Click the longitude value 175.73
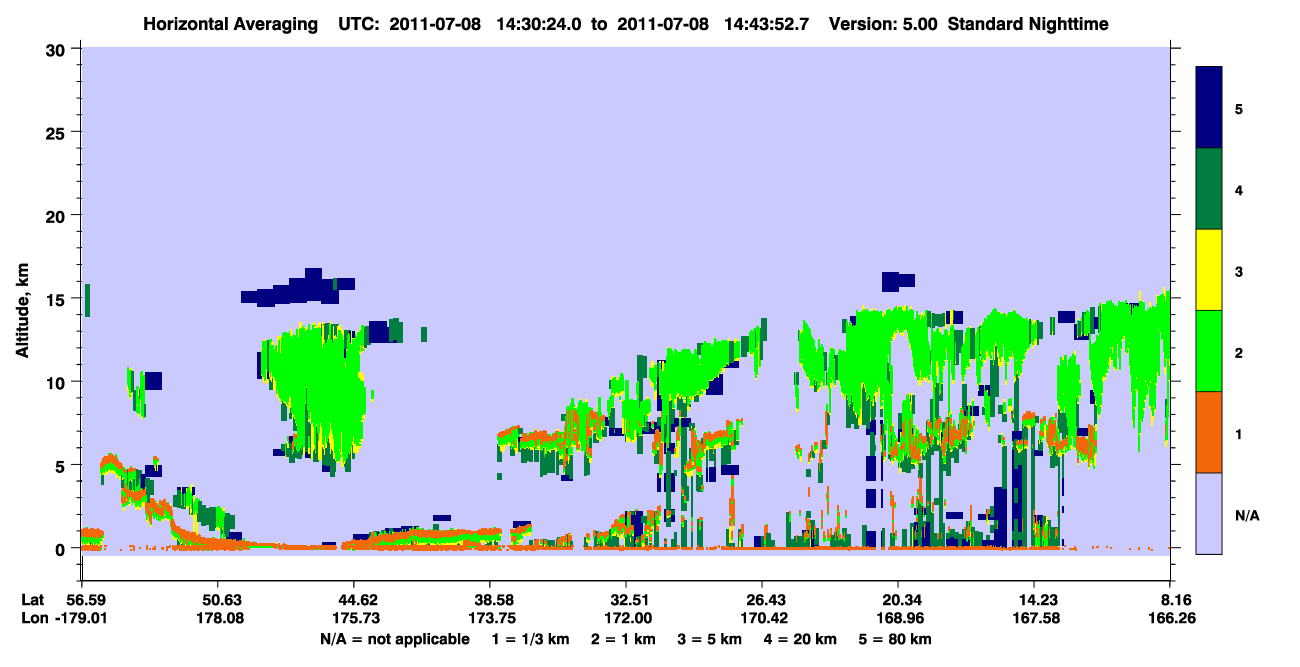Viewport: 1300px width, 667px height. [354, 619]
